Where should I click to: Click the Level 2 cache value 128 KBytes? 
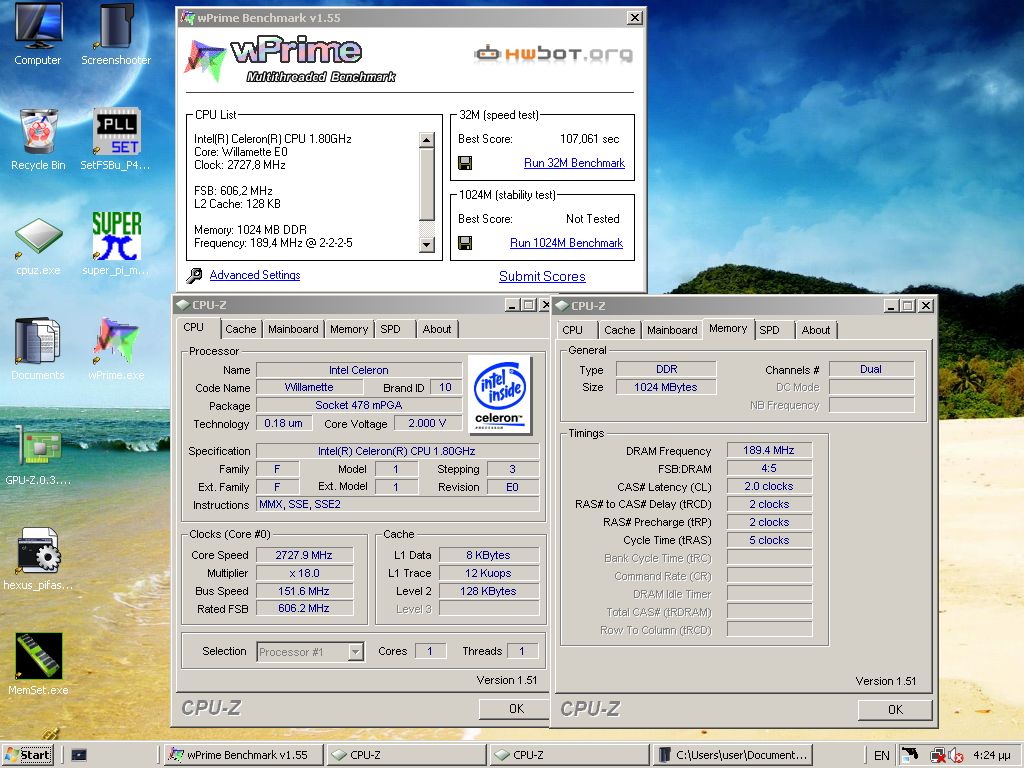pyautogui.click(x=489, y=591)
